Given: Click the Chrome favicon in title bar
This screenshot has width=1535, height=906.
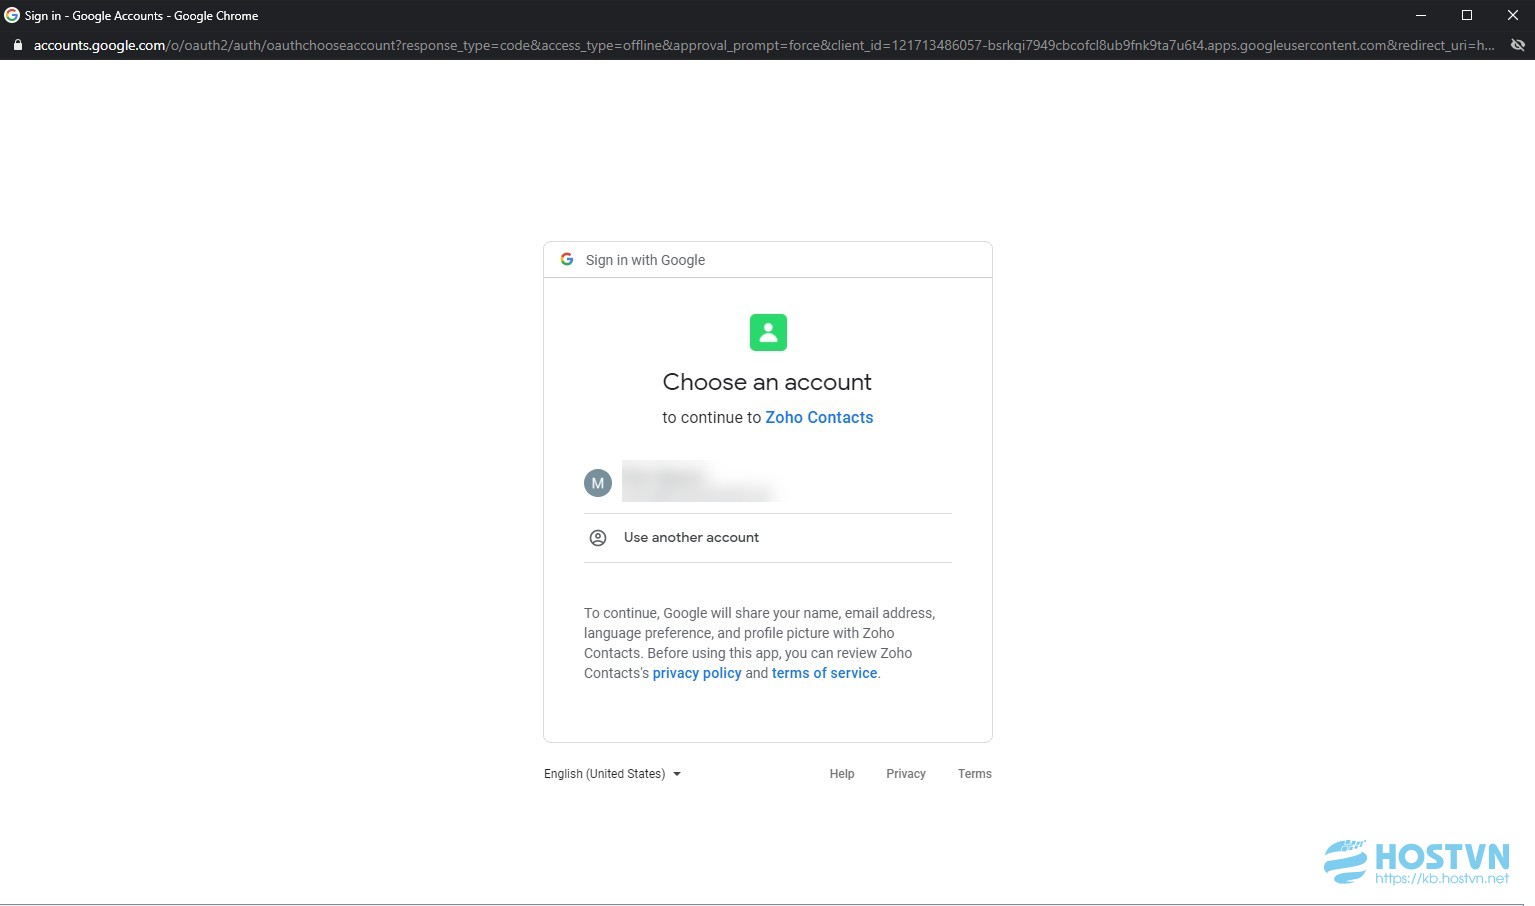Looking at the screenshot, I should coord(12,15).
